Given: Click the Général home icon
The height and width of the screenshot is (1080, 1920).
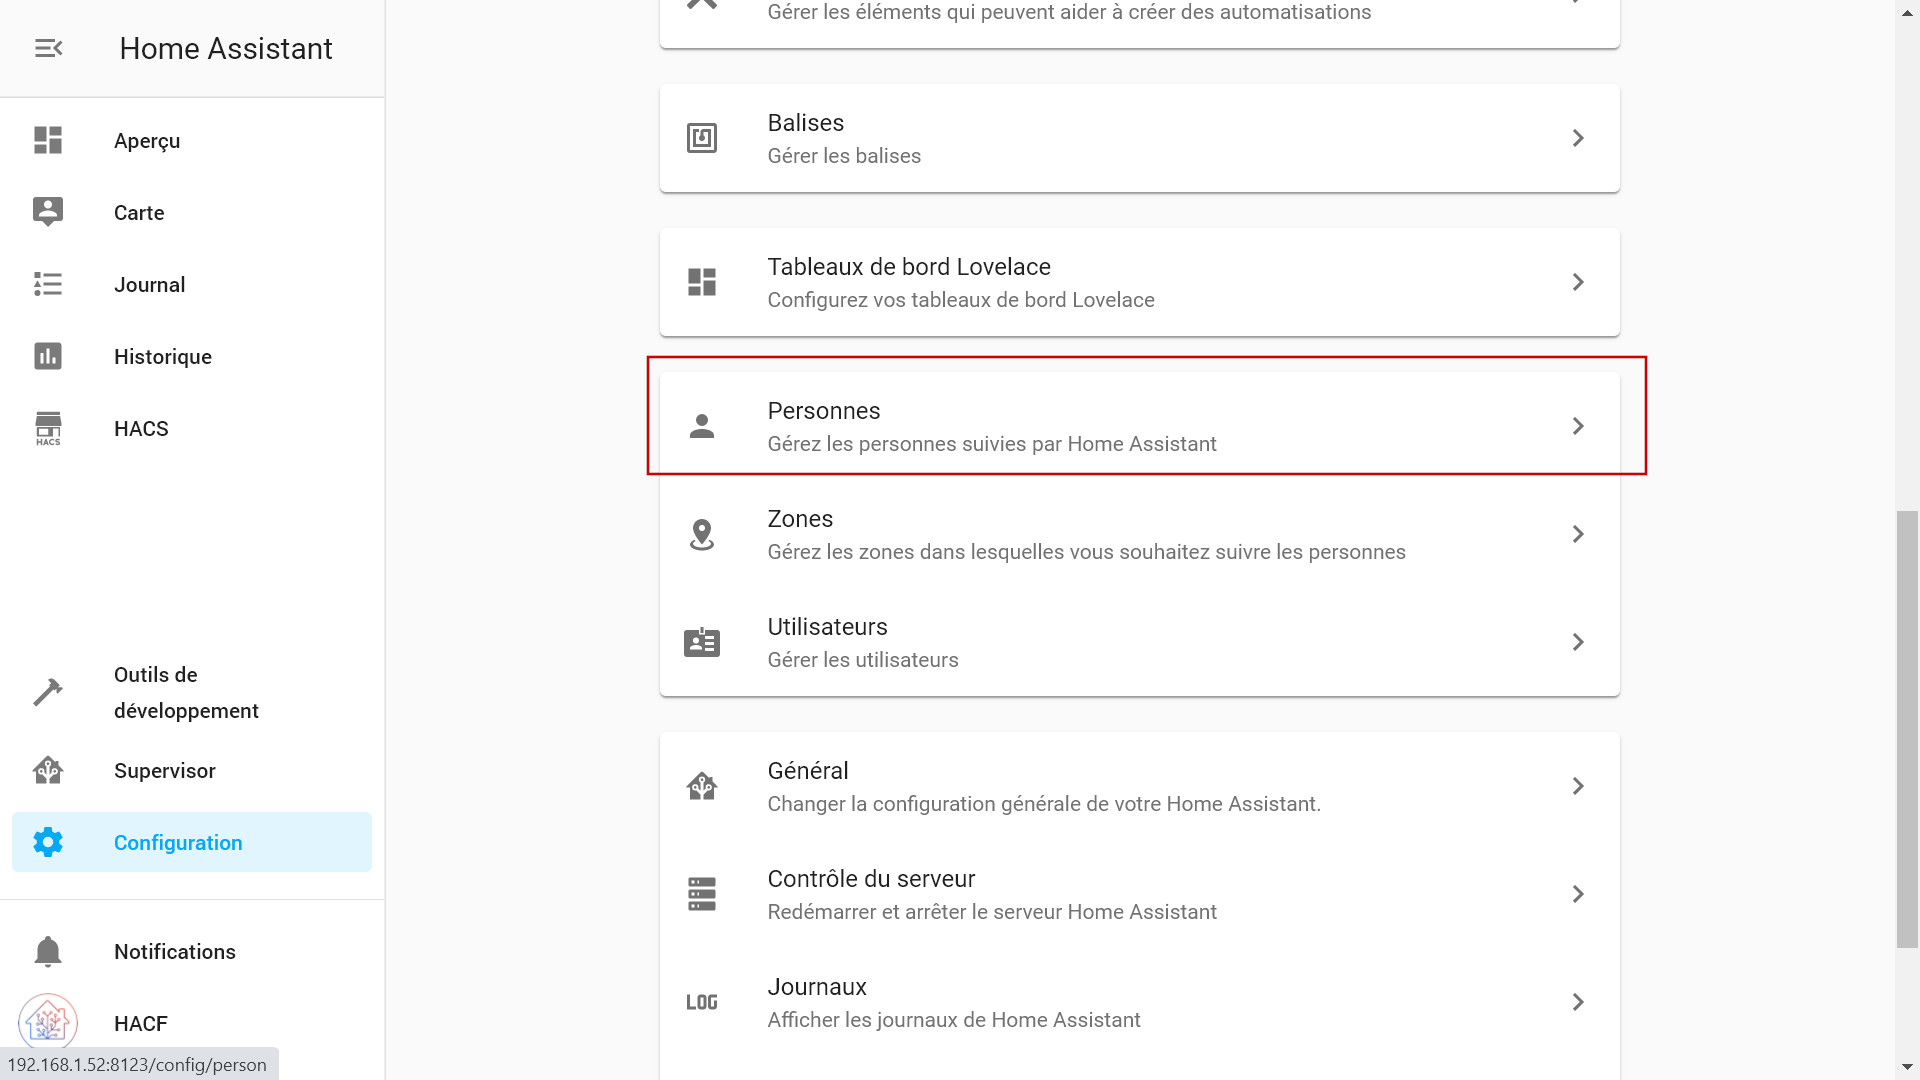Looking at the screenshot, I should (x=702, y=786).
